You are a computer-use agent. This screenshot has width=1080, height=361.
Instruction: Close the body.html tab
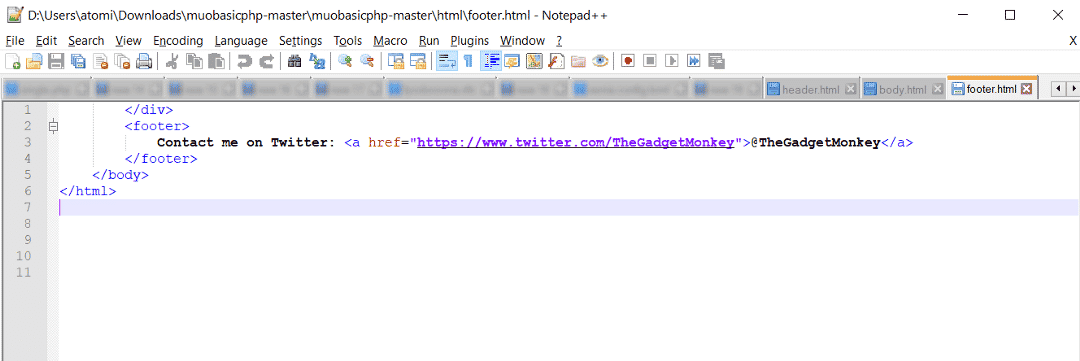click(937, 90)
